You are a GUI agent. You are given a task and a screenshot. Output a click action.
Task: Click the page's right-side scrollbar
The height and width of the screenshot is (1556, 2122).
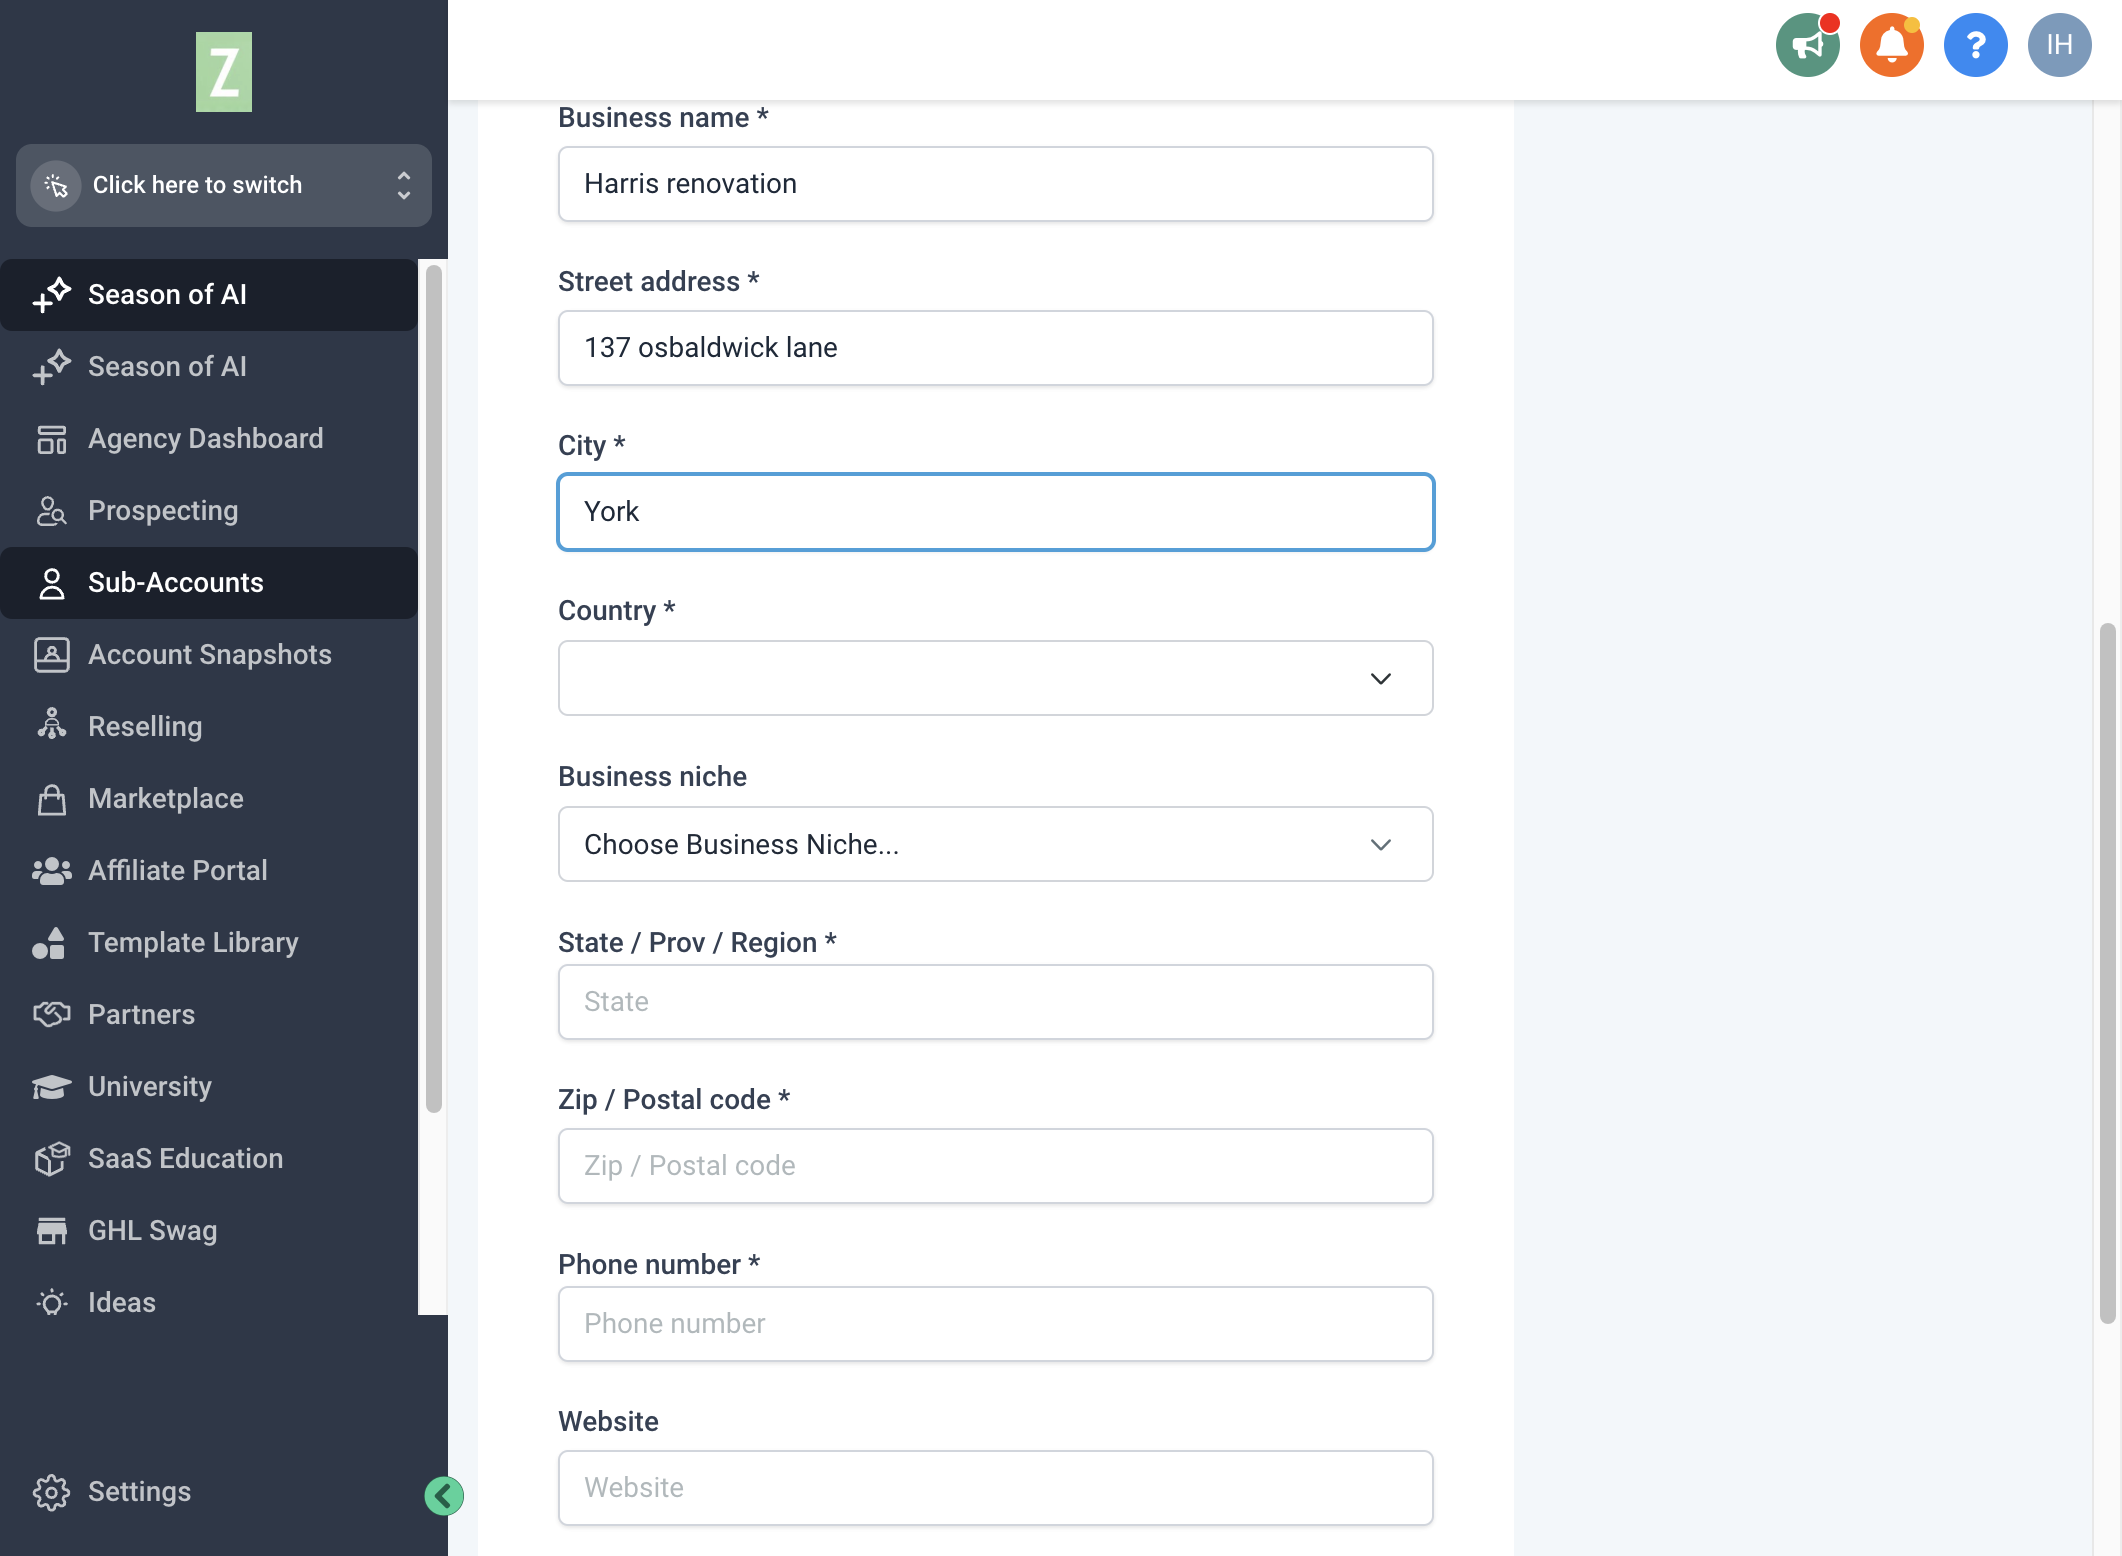coord(2107,974)
